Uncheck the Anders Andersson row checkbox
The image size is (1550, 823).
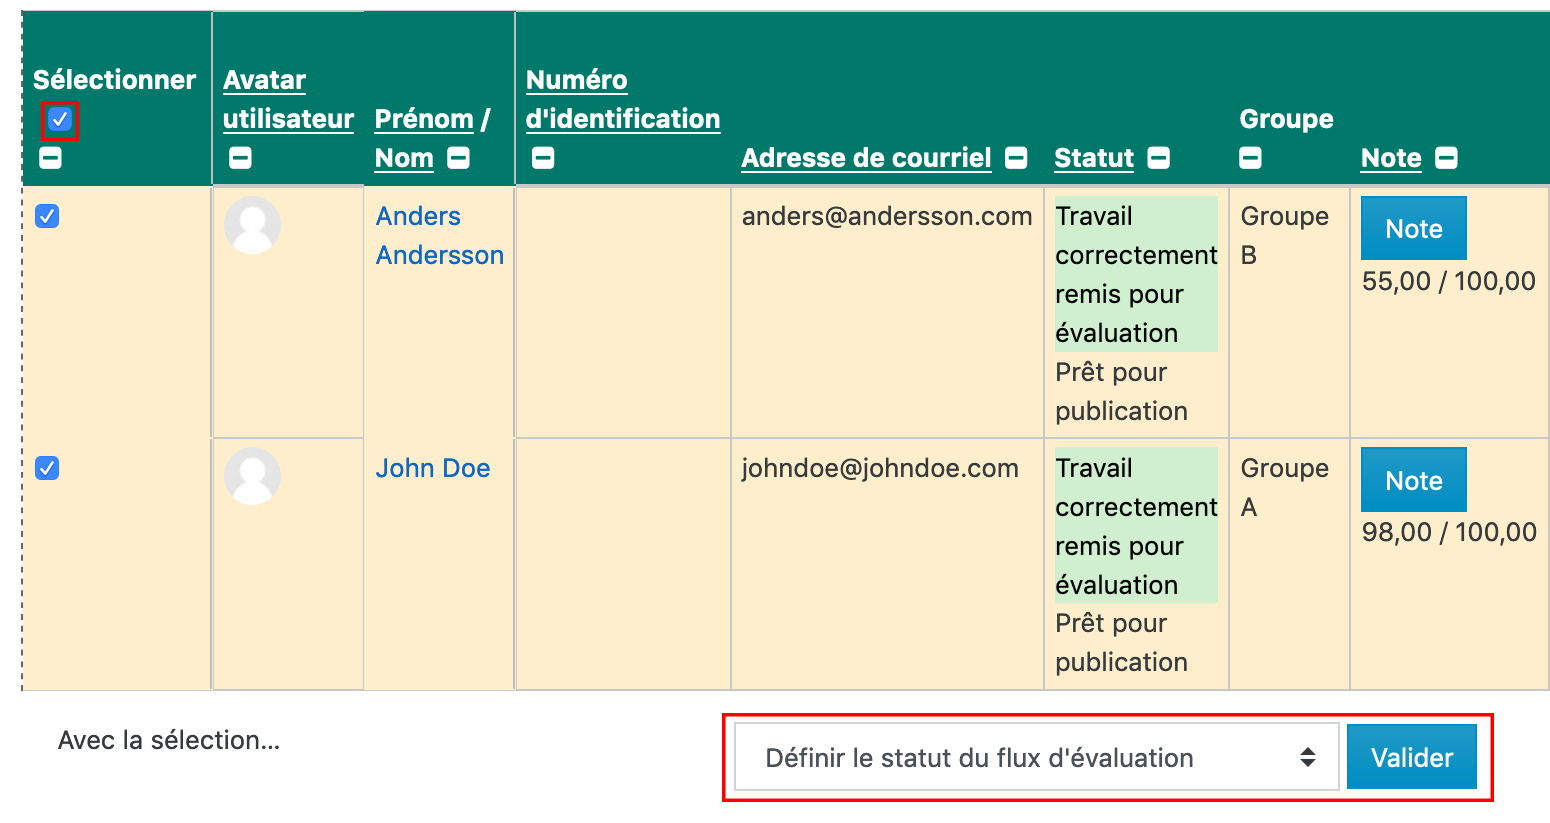(47, 216)
